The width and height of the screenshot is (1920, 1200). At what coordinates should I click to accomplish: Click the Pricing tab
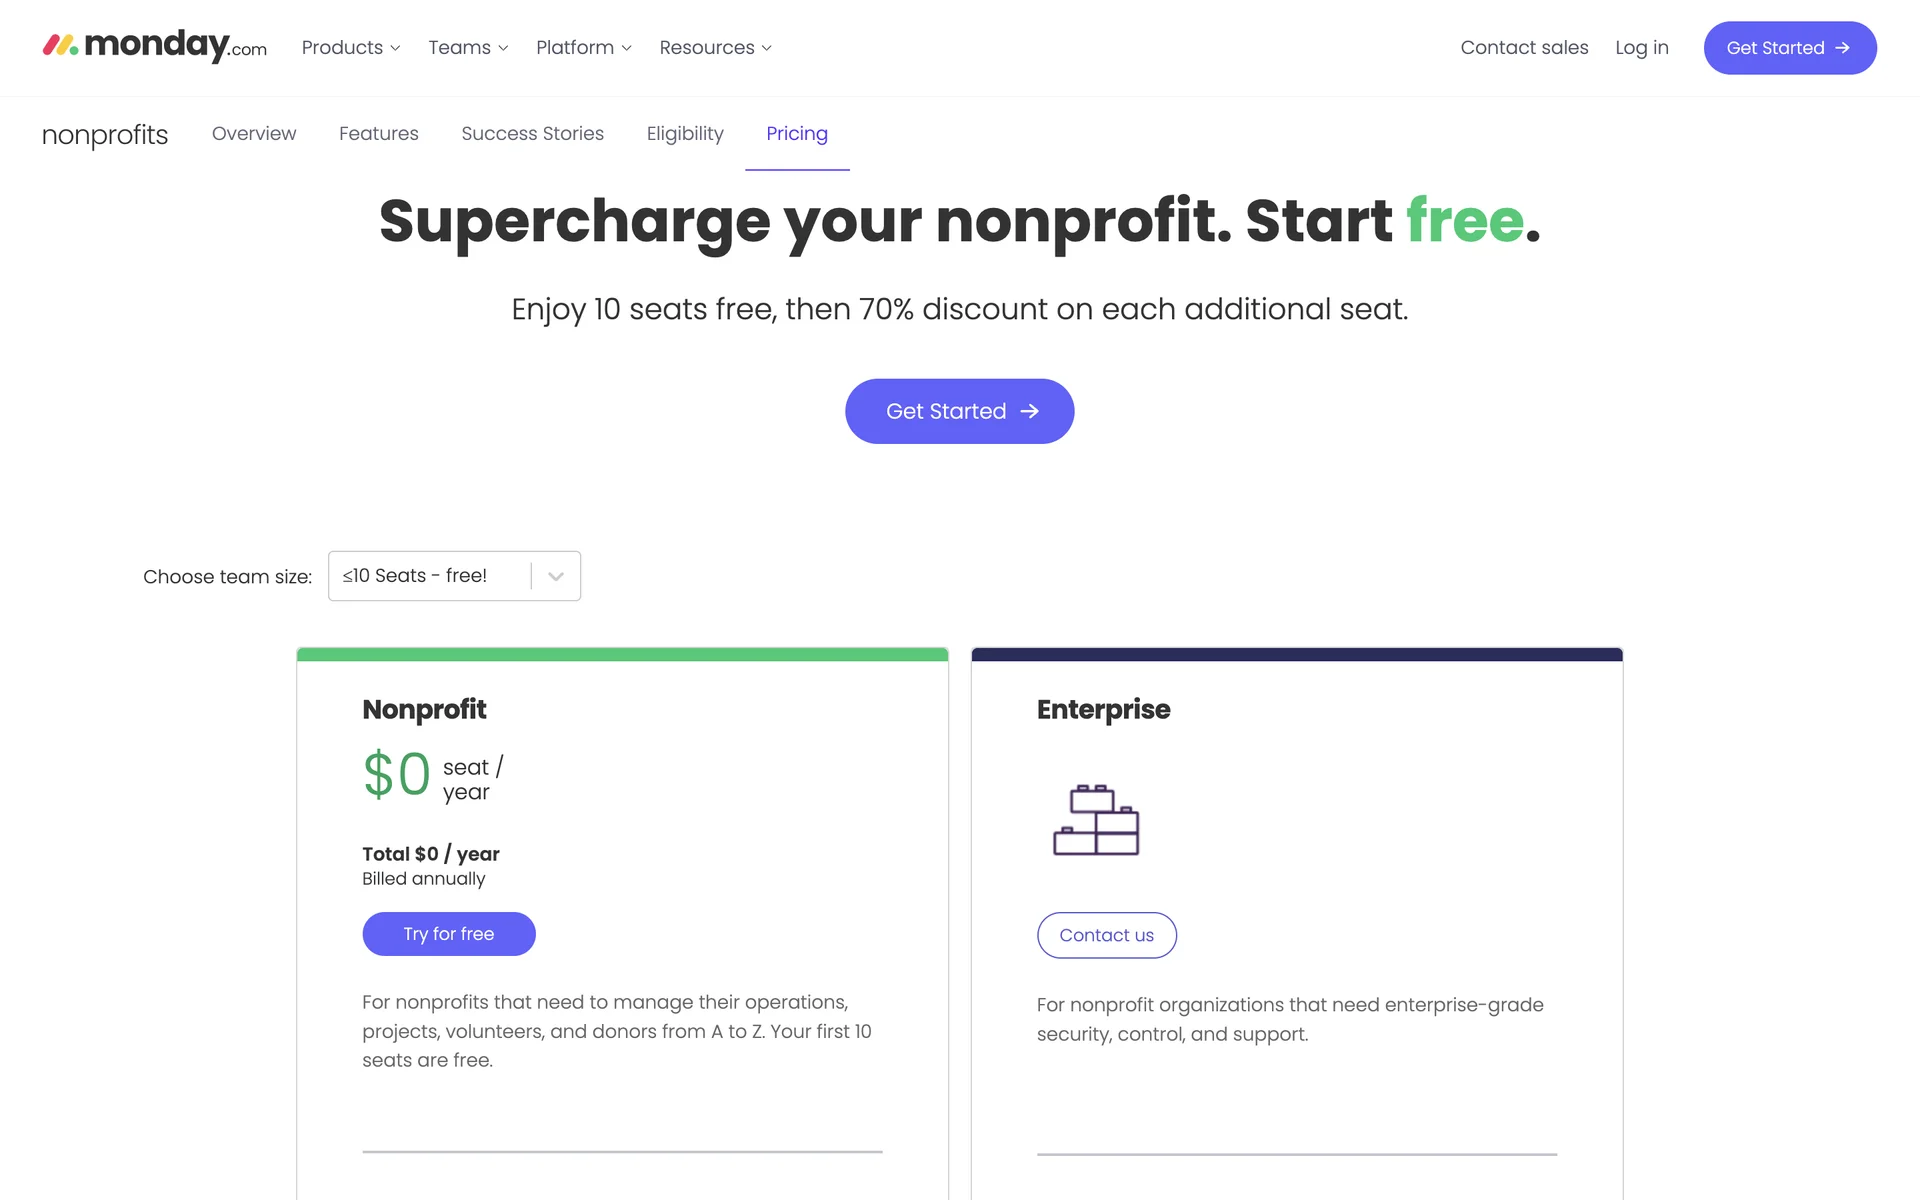click(797, 134)
